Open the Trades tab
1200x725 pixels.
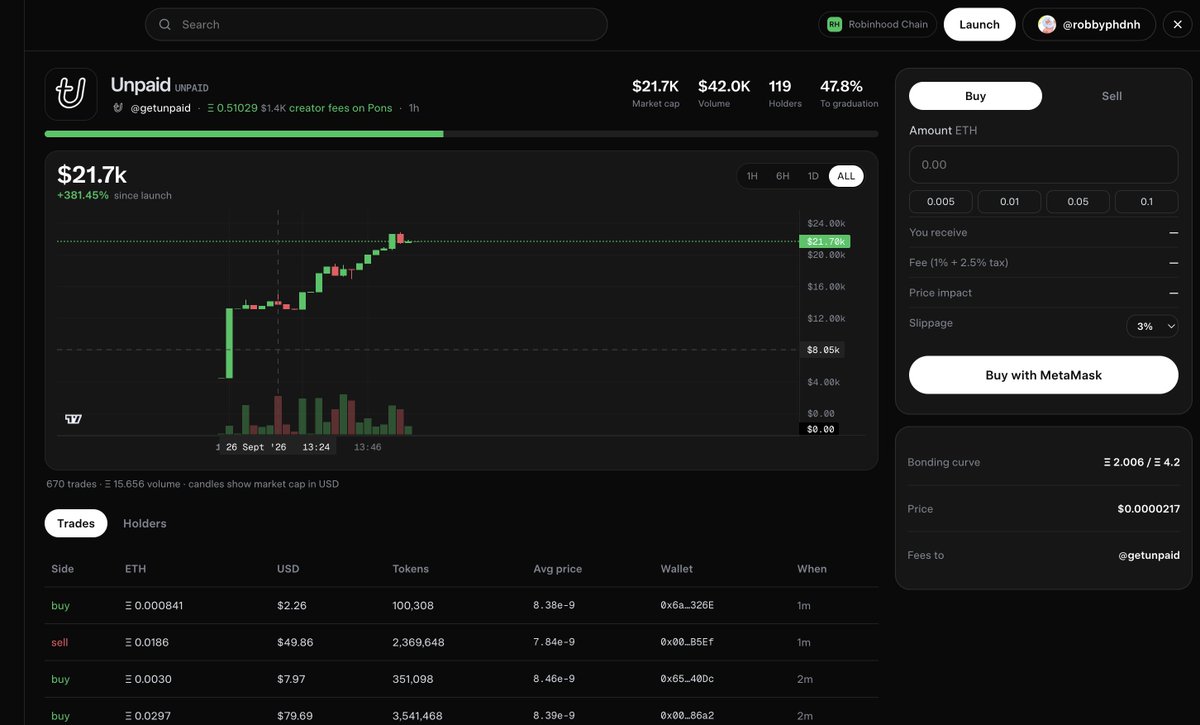click(76, 523)
